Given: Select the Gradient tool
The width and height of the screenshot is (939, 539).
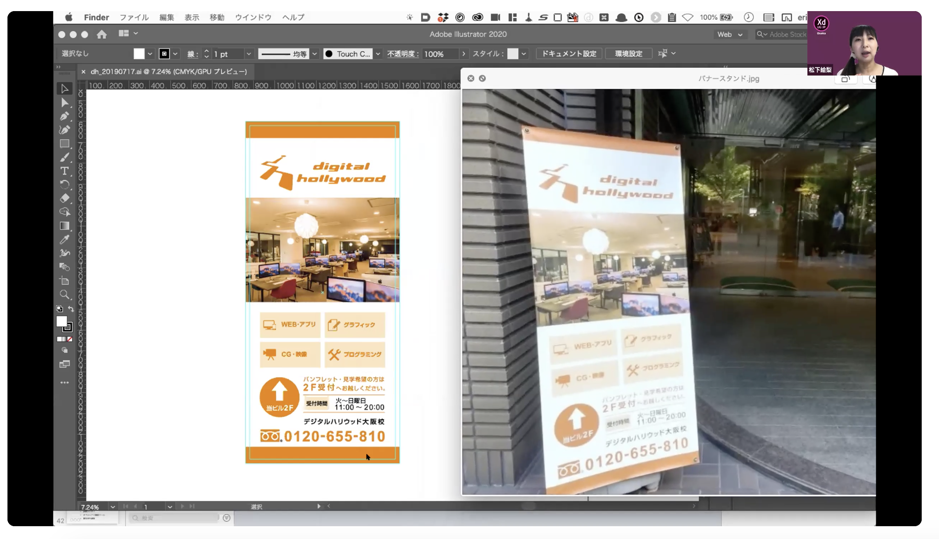Looking at the screenshot, I should [65, 226].
